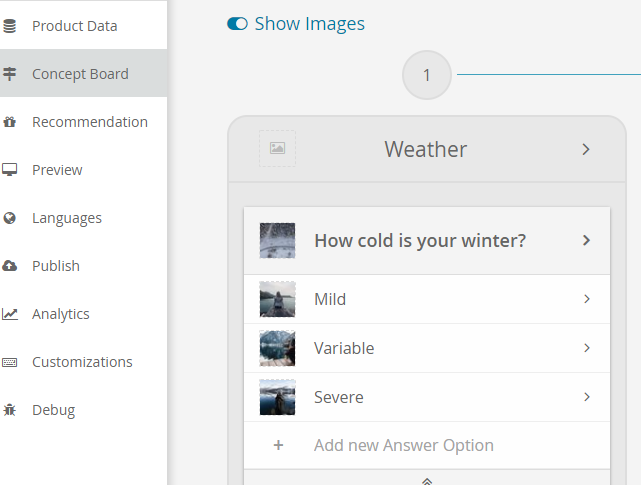
Task: Expand the Weather section chevron
Action: 586,150
